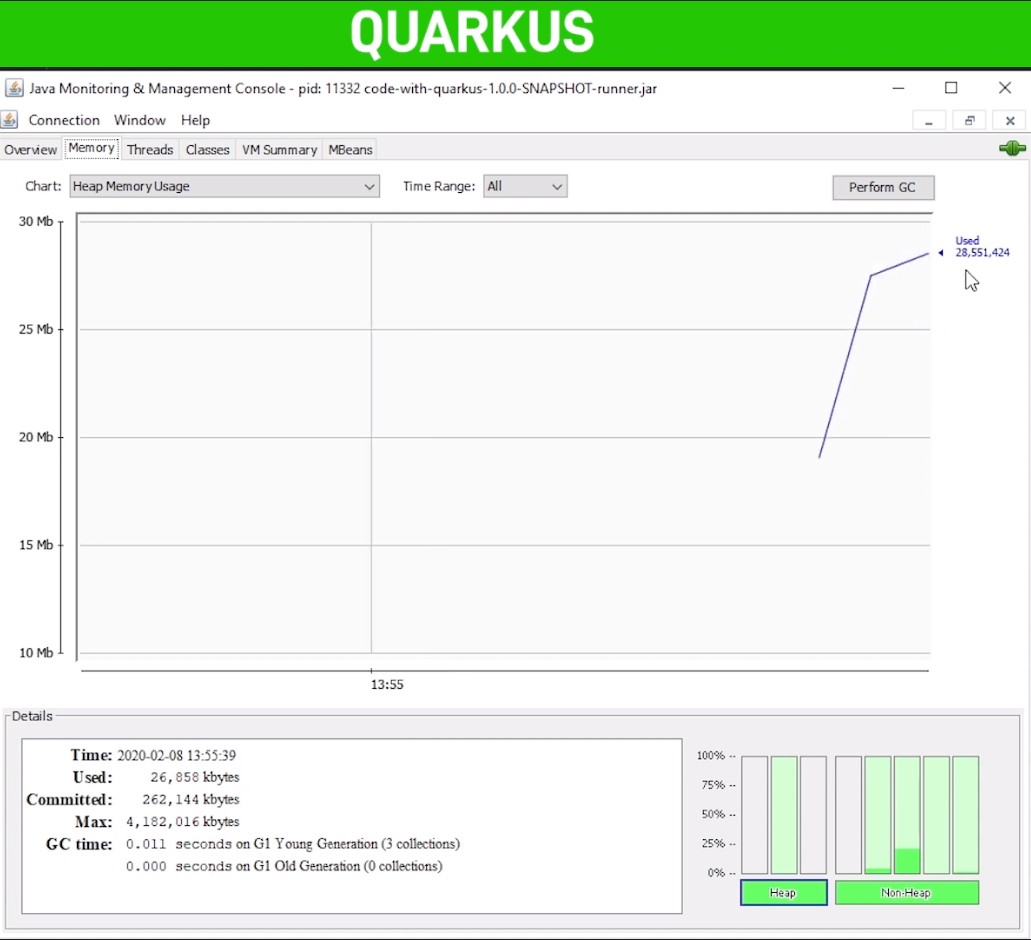1031x940 pixels.
Task: Maximize the Java Monitoring Console window
Action: (x=951, y=88)
